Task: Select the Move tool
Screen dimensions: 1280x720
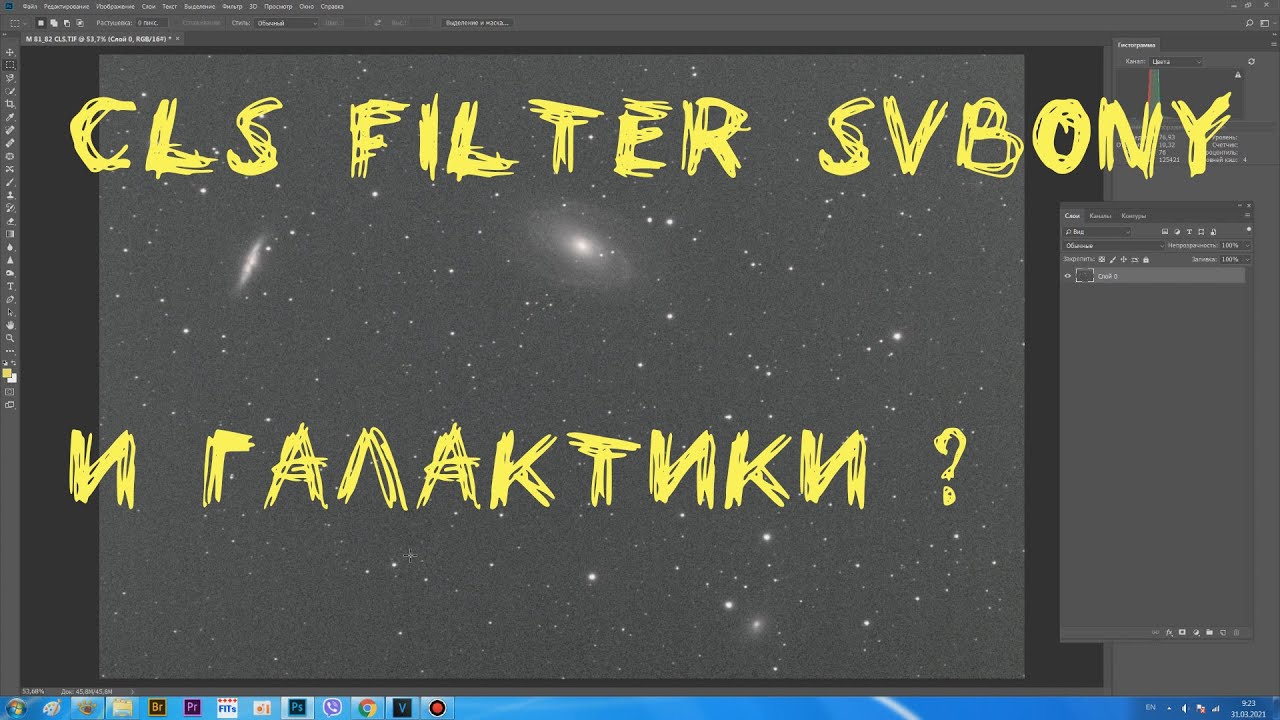Action: (10, 52)
